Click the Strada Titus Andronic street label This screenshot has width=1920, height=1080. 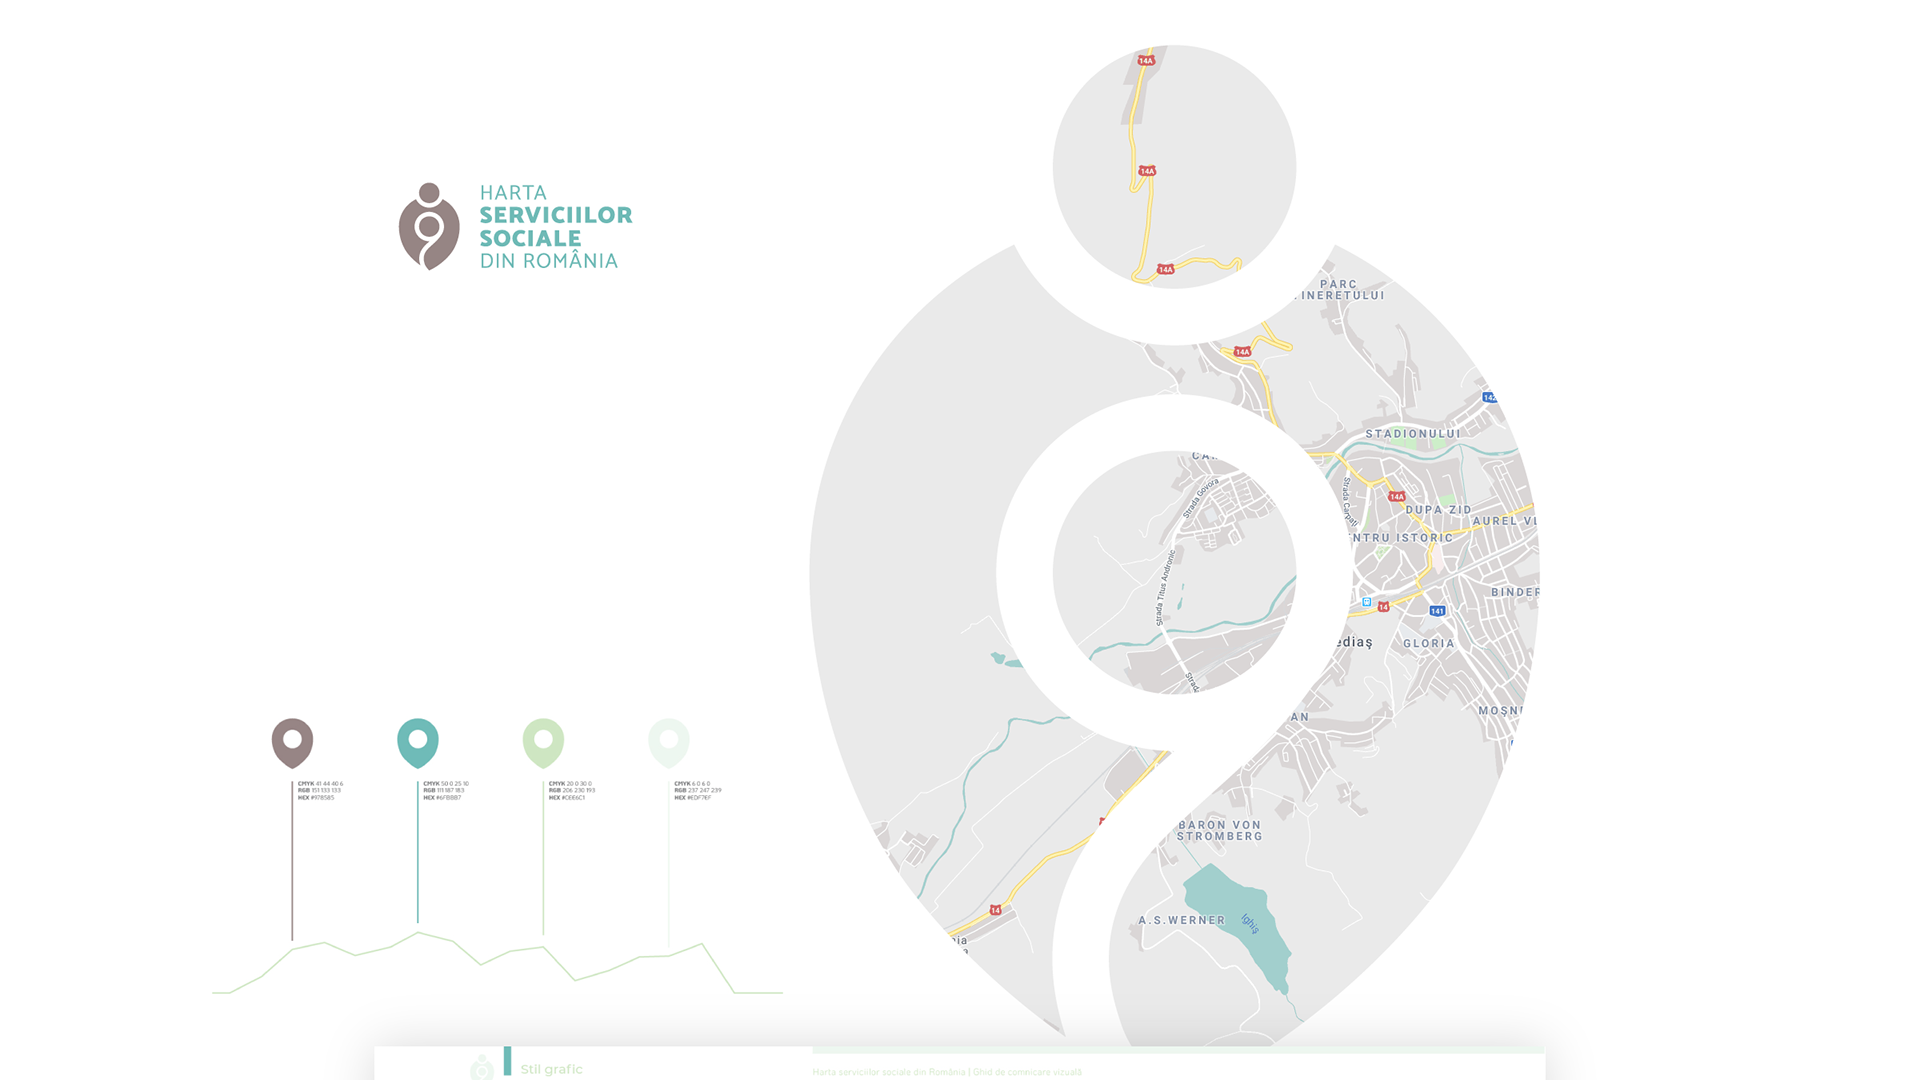[1165, 589]
